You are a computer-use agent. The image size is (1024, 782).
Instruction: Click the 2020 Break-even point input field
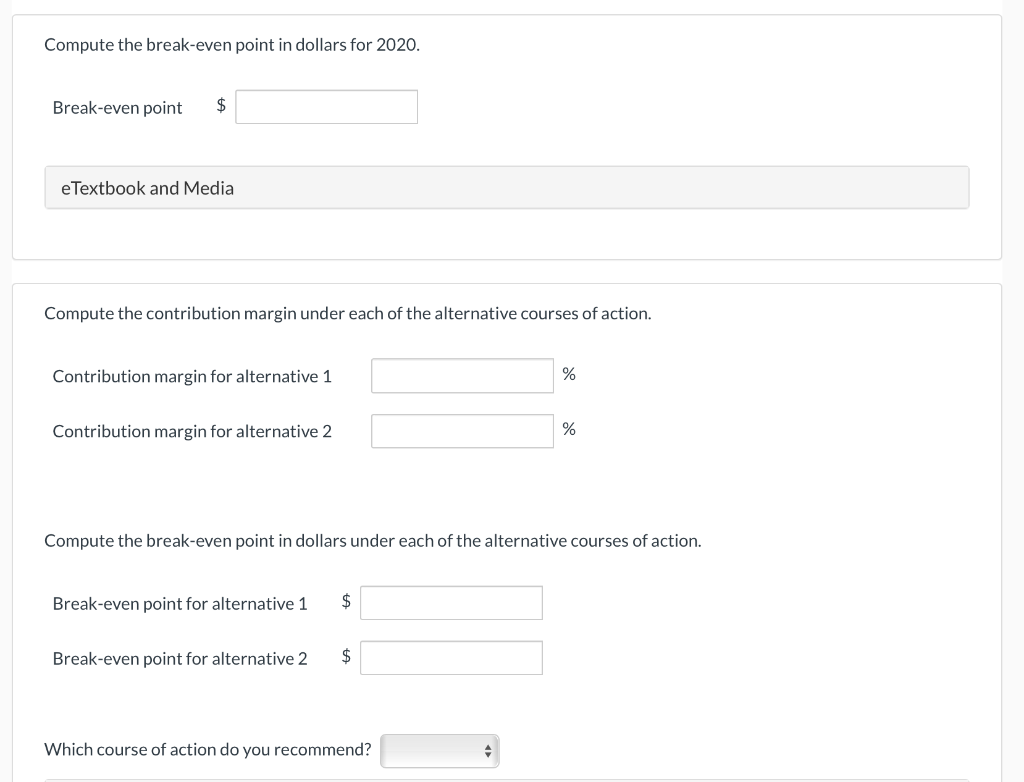[x=326, y=107]
